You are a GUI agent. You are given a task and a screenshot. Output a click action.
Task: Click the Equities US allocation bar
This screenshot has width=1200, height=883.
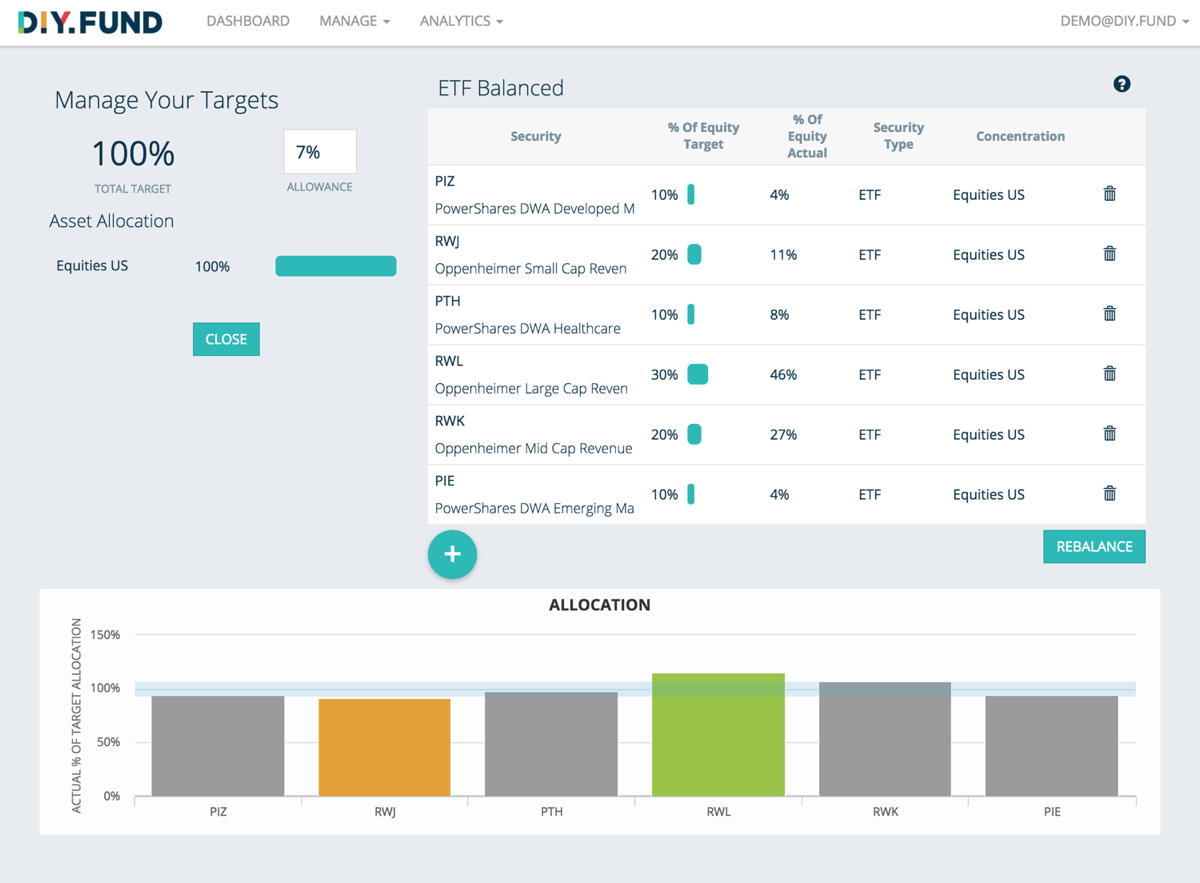(336, 266)
